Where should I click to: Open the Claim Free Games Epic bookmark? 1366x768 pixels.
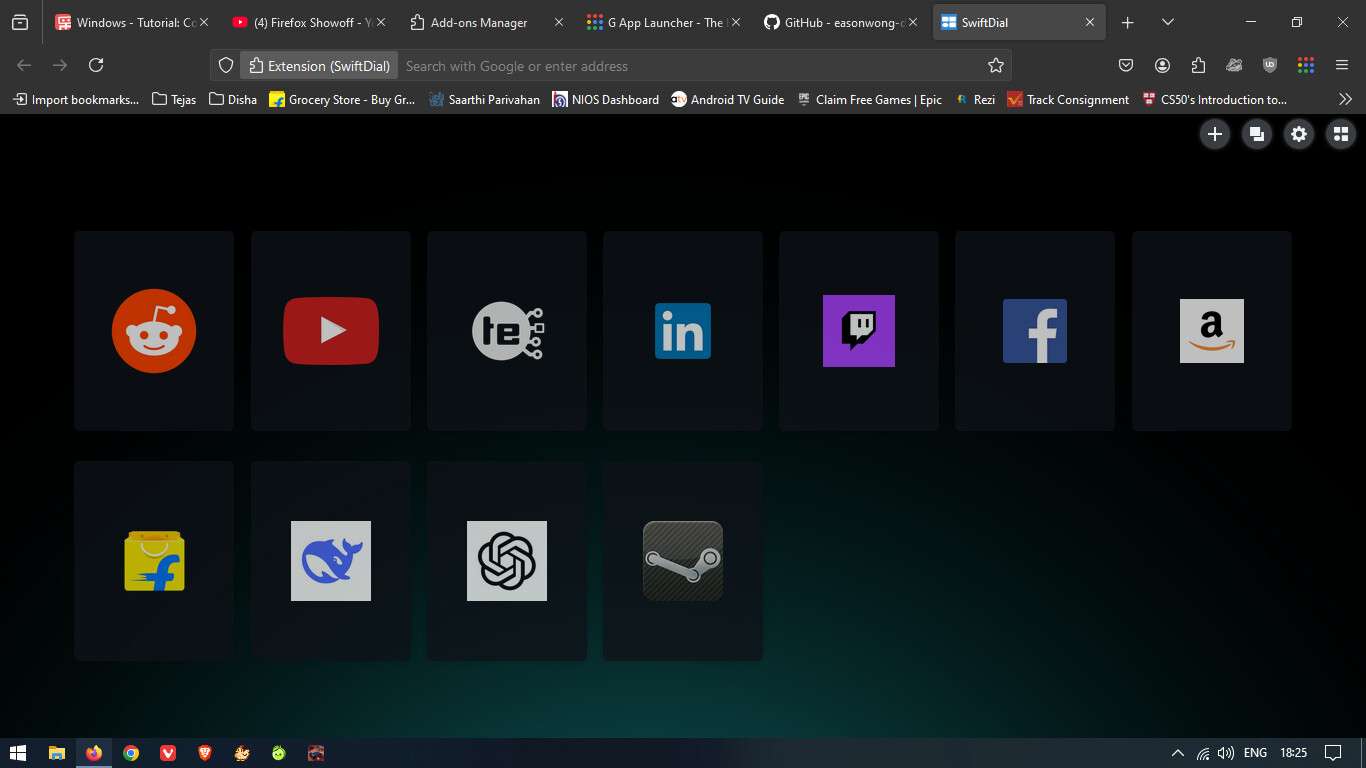[869, 99]
